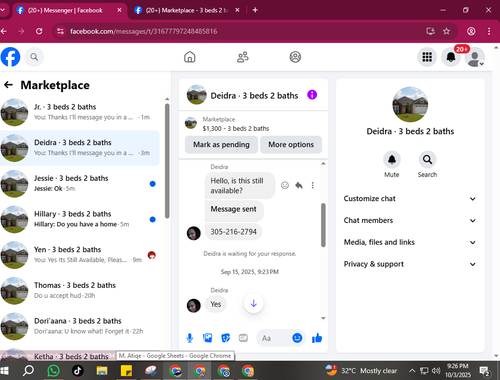Image resolution: width=500 pixels, height=380 pixels.
Task: Open TikTok from the taskbar
Action: click(78, 371)
